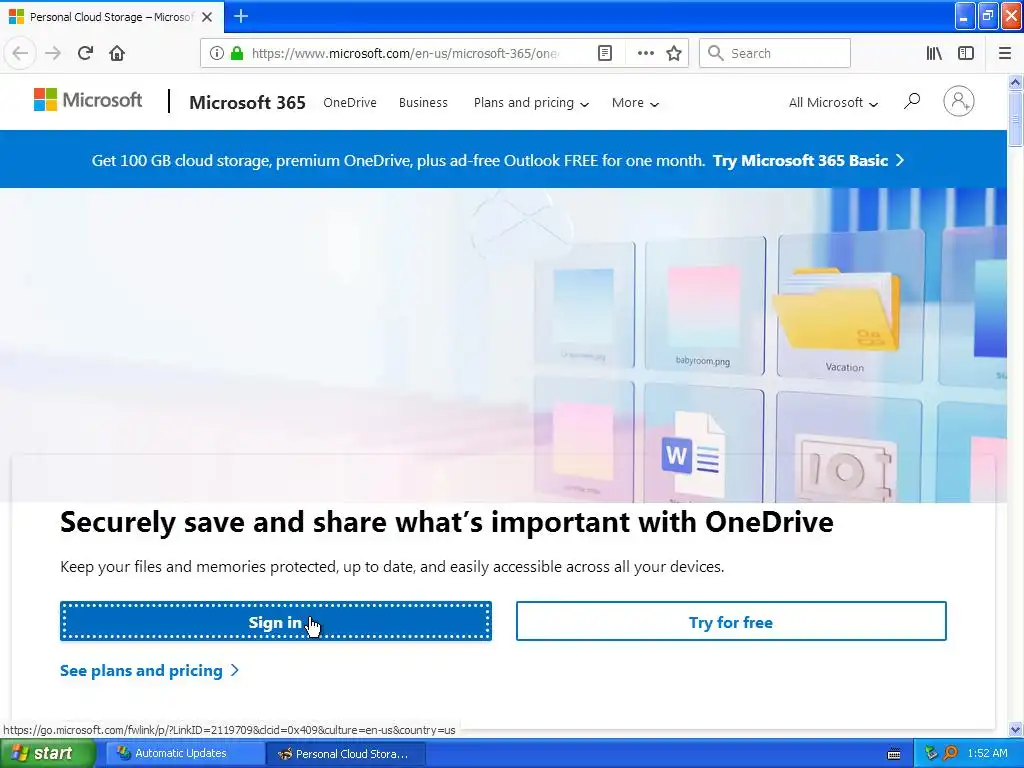
Task: Open the Business nav item
Action: click(423, 103)
